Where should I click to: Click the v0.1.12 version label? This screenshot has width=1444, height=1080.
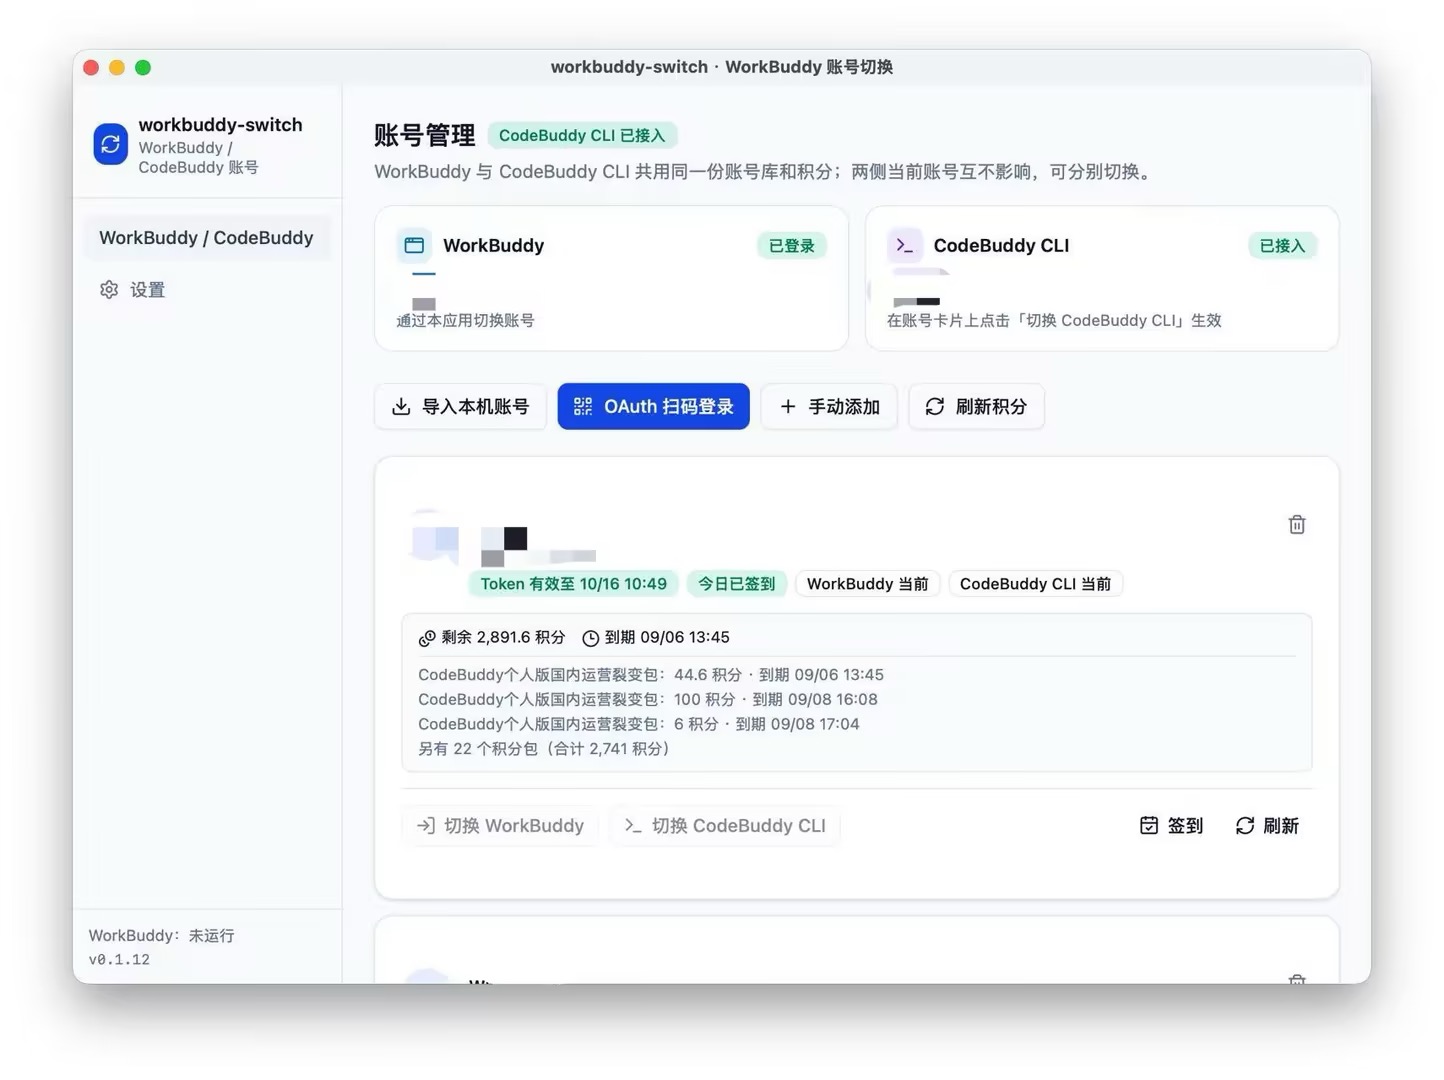click(x=119, y=960)
